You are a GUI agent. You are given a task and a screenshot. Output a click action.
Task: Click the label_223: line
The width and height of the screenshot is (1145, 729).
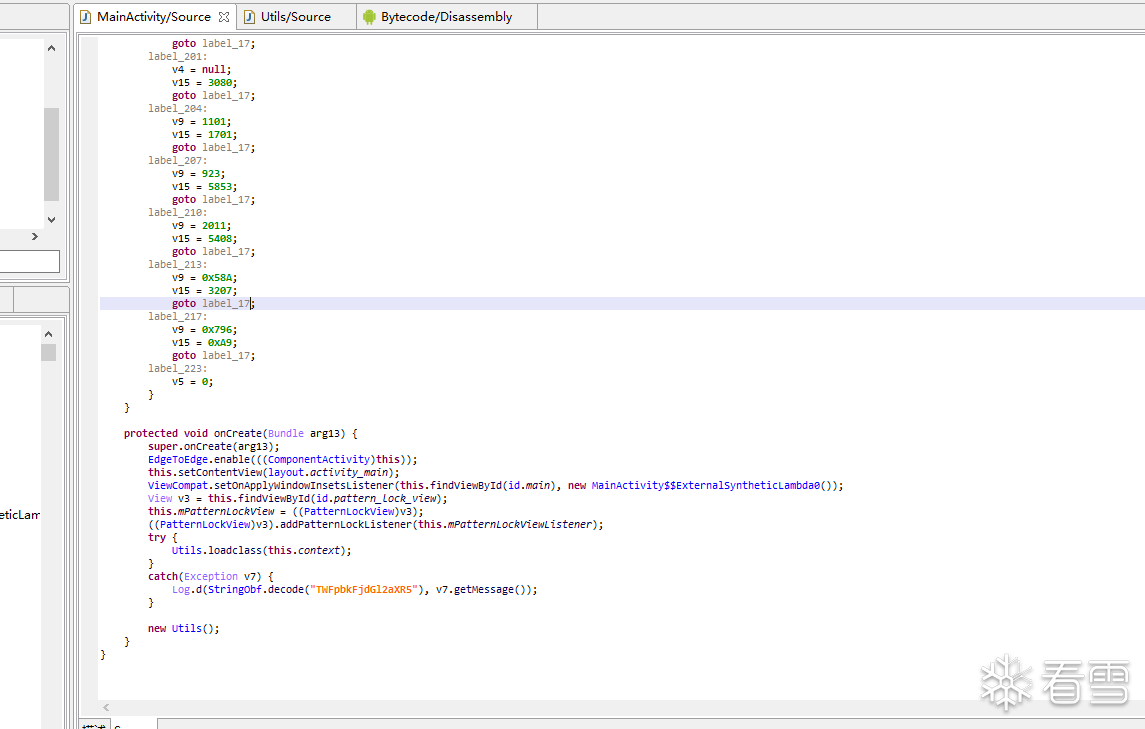pyautogui.click(x=177, y=368)
